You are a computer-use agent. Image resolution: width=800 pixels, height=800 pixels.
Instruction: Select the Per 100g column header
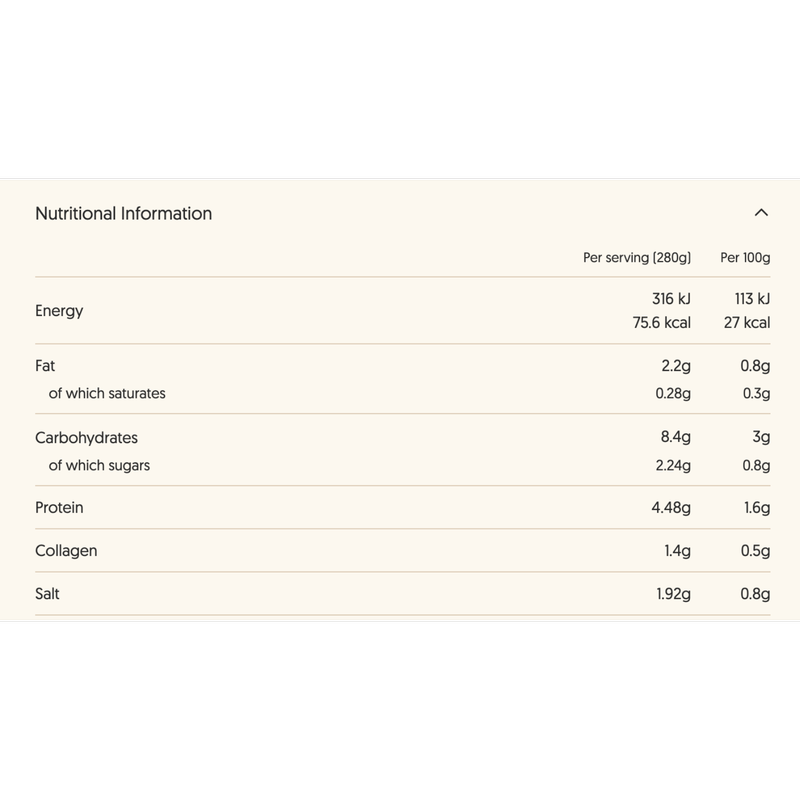coord(745,258)
